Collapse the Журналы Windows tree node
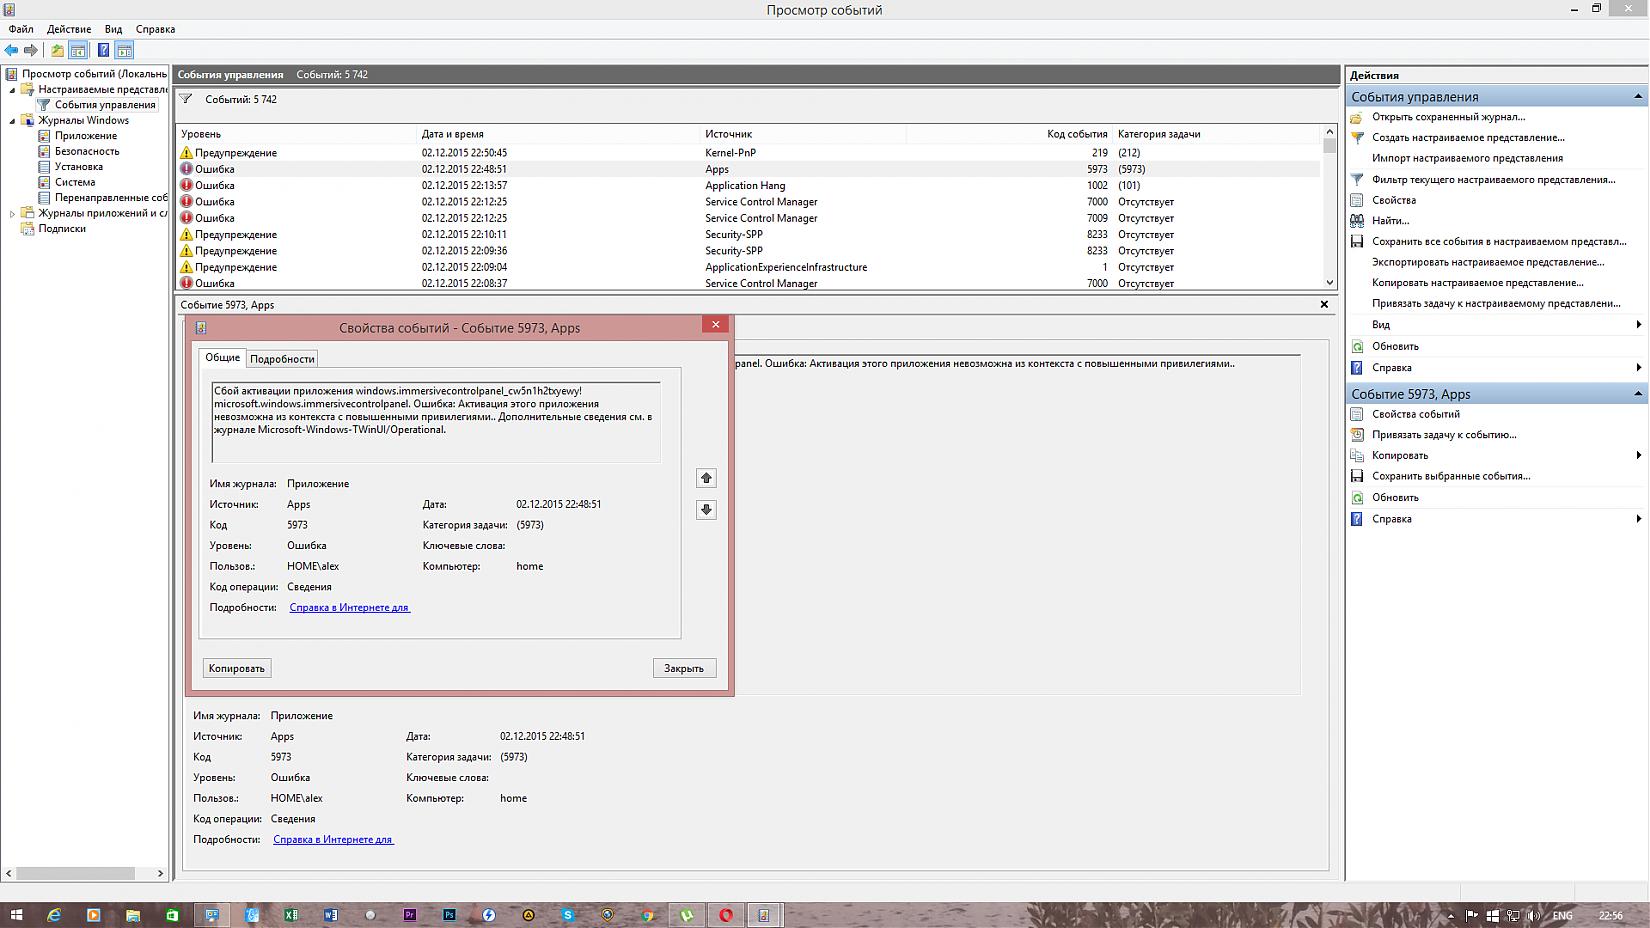Screen dimensions: 1650x928 [13, 121]
